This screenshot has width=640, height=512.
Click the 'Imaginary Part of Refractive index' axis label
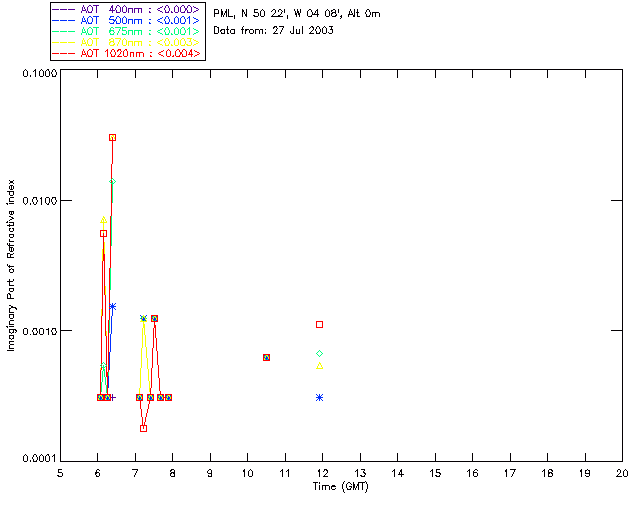(11, 265)
